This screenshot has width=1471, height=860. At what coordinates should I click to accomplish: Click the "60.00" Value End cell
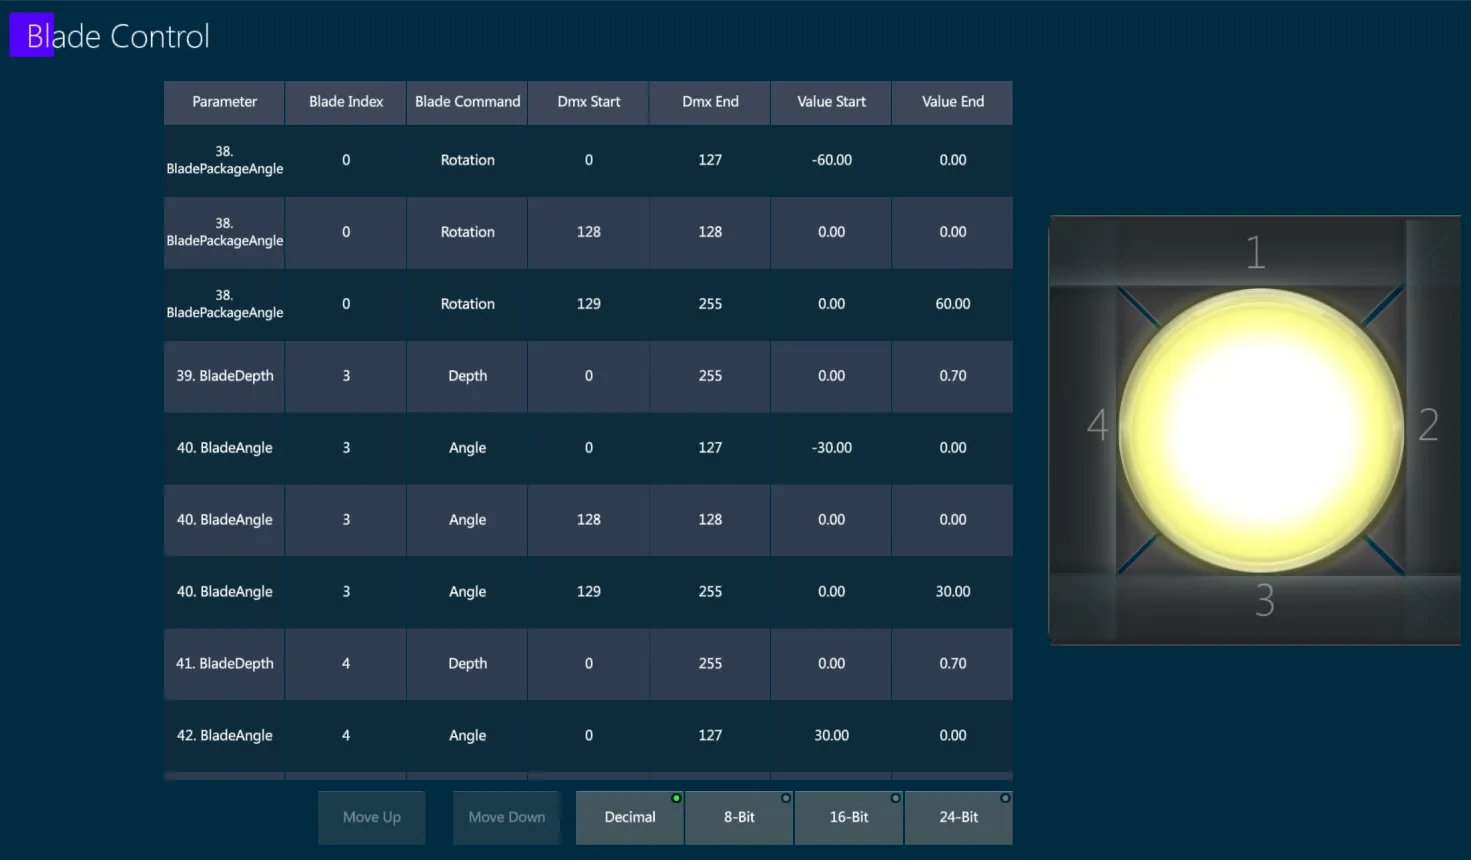pos(953,304)
